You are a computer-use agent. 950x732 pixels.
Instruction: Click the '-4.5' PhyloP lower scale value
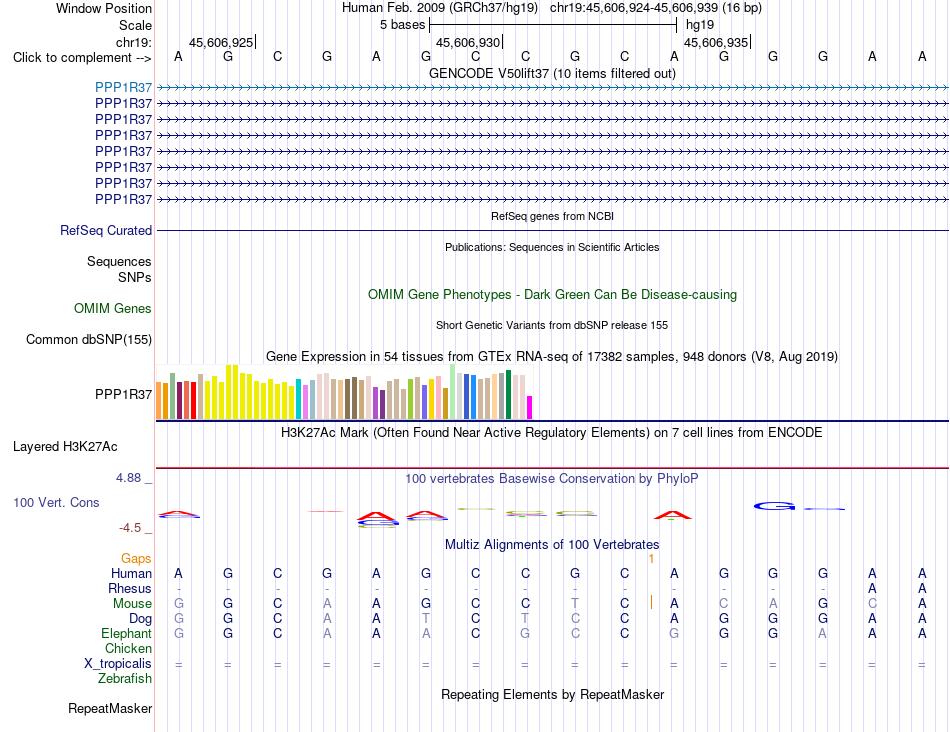(x=130, y=528)
